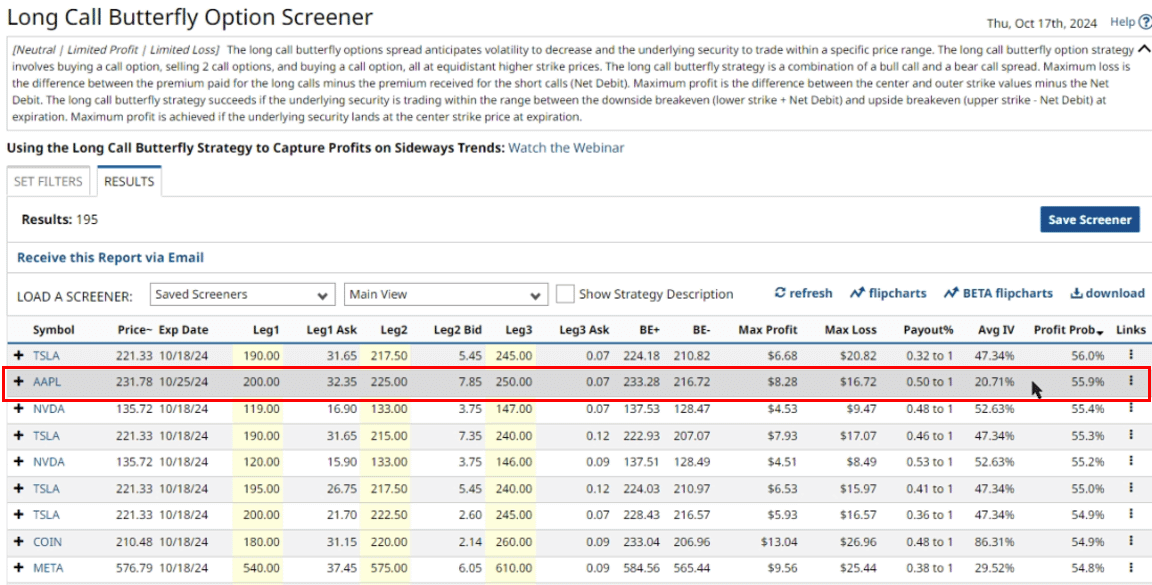The width and height of the screenshot is (1152, 585).
Task: Expand the AAPL row plus sign
Action: [18, 381]
